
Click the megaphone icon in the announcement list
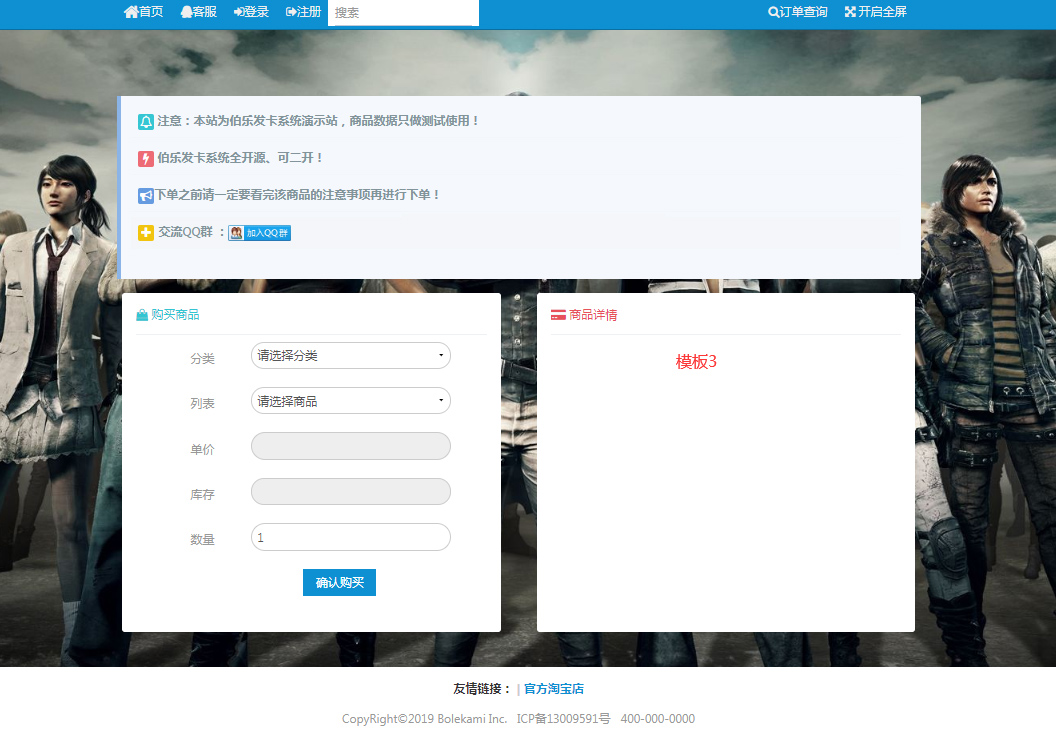[x=143, y=195]
